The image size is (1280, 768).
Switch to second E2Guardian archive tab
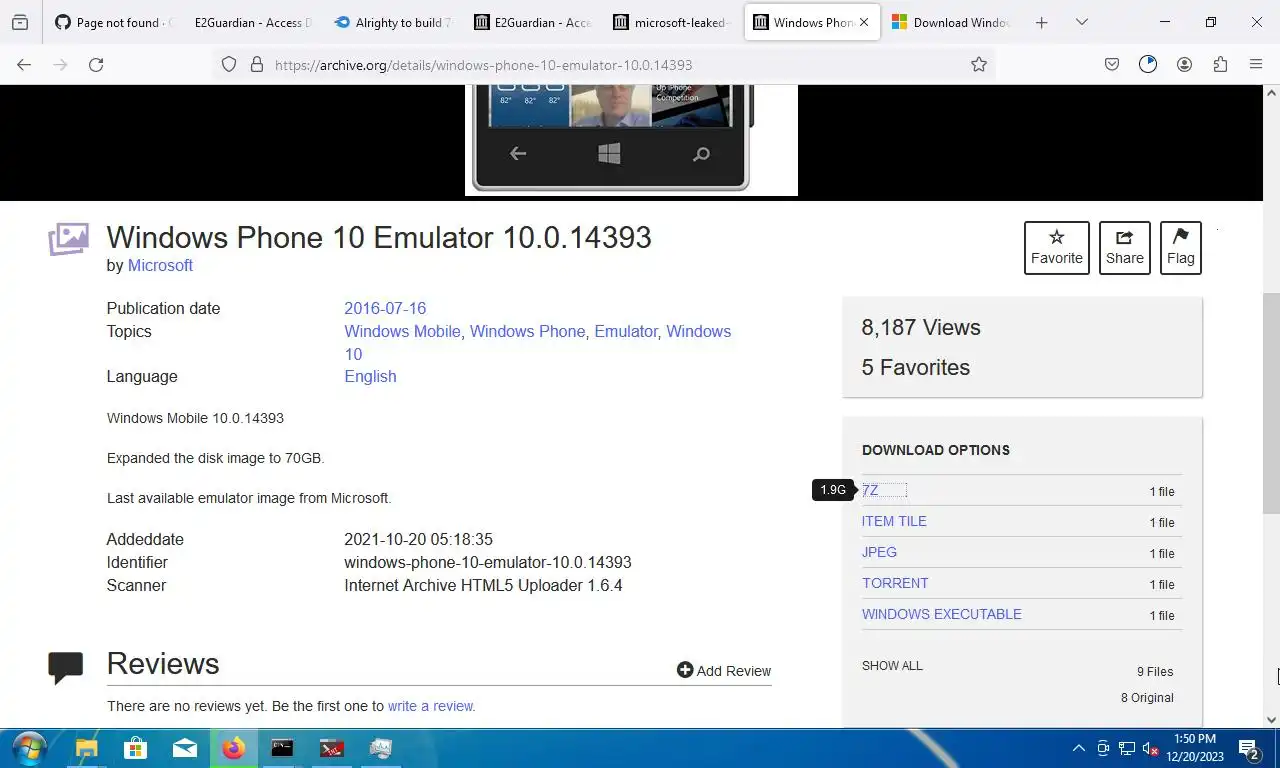533,22
